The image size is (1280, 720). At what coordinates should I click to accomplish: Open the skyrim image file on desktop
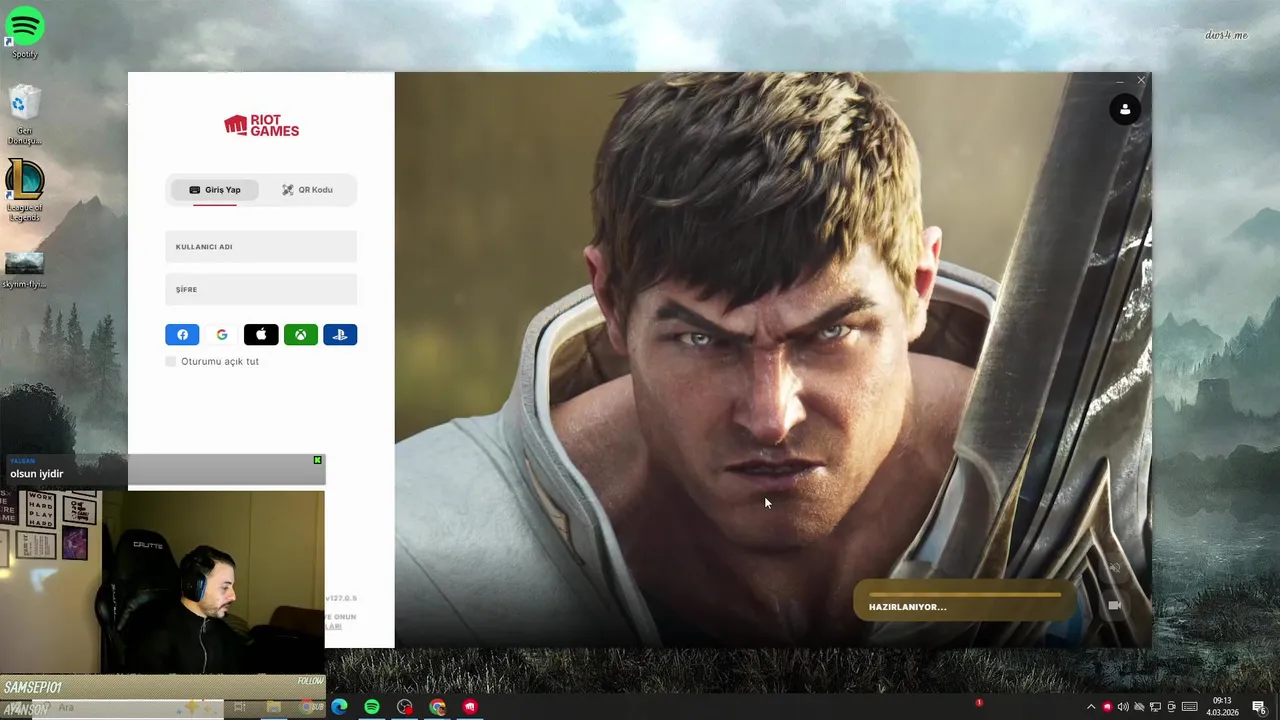[x=24, y=270]
